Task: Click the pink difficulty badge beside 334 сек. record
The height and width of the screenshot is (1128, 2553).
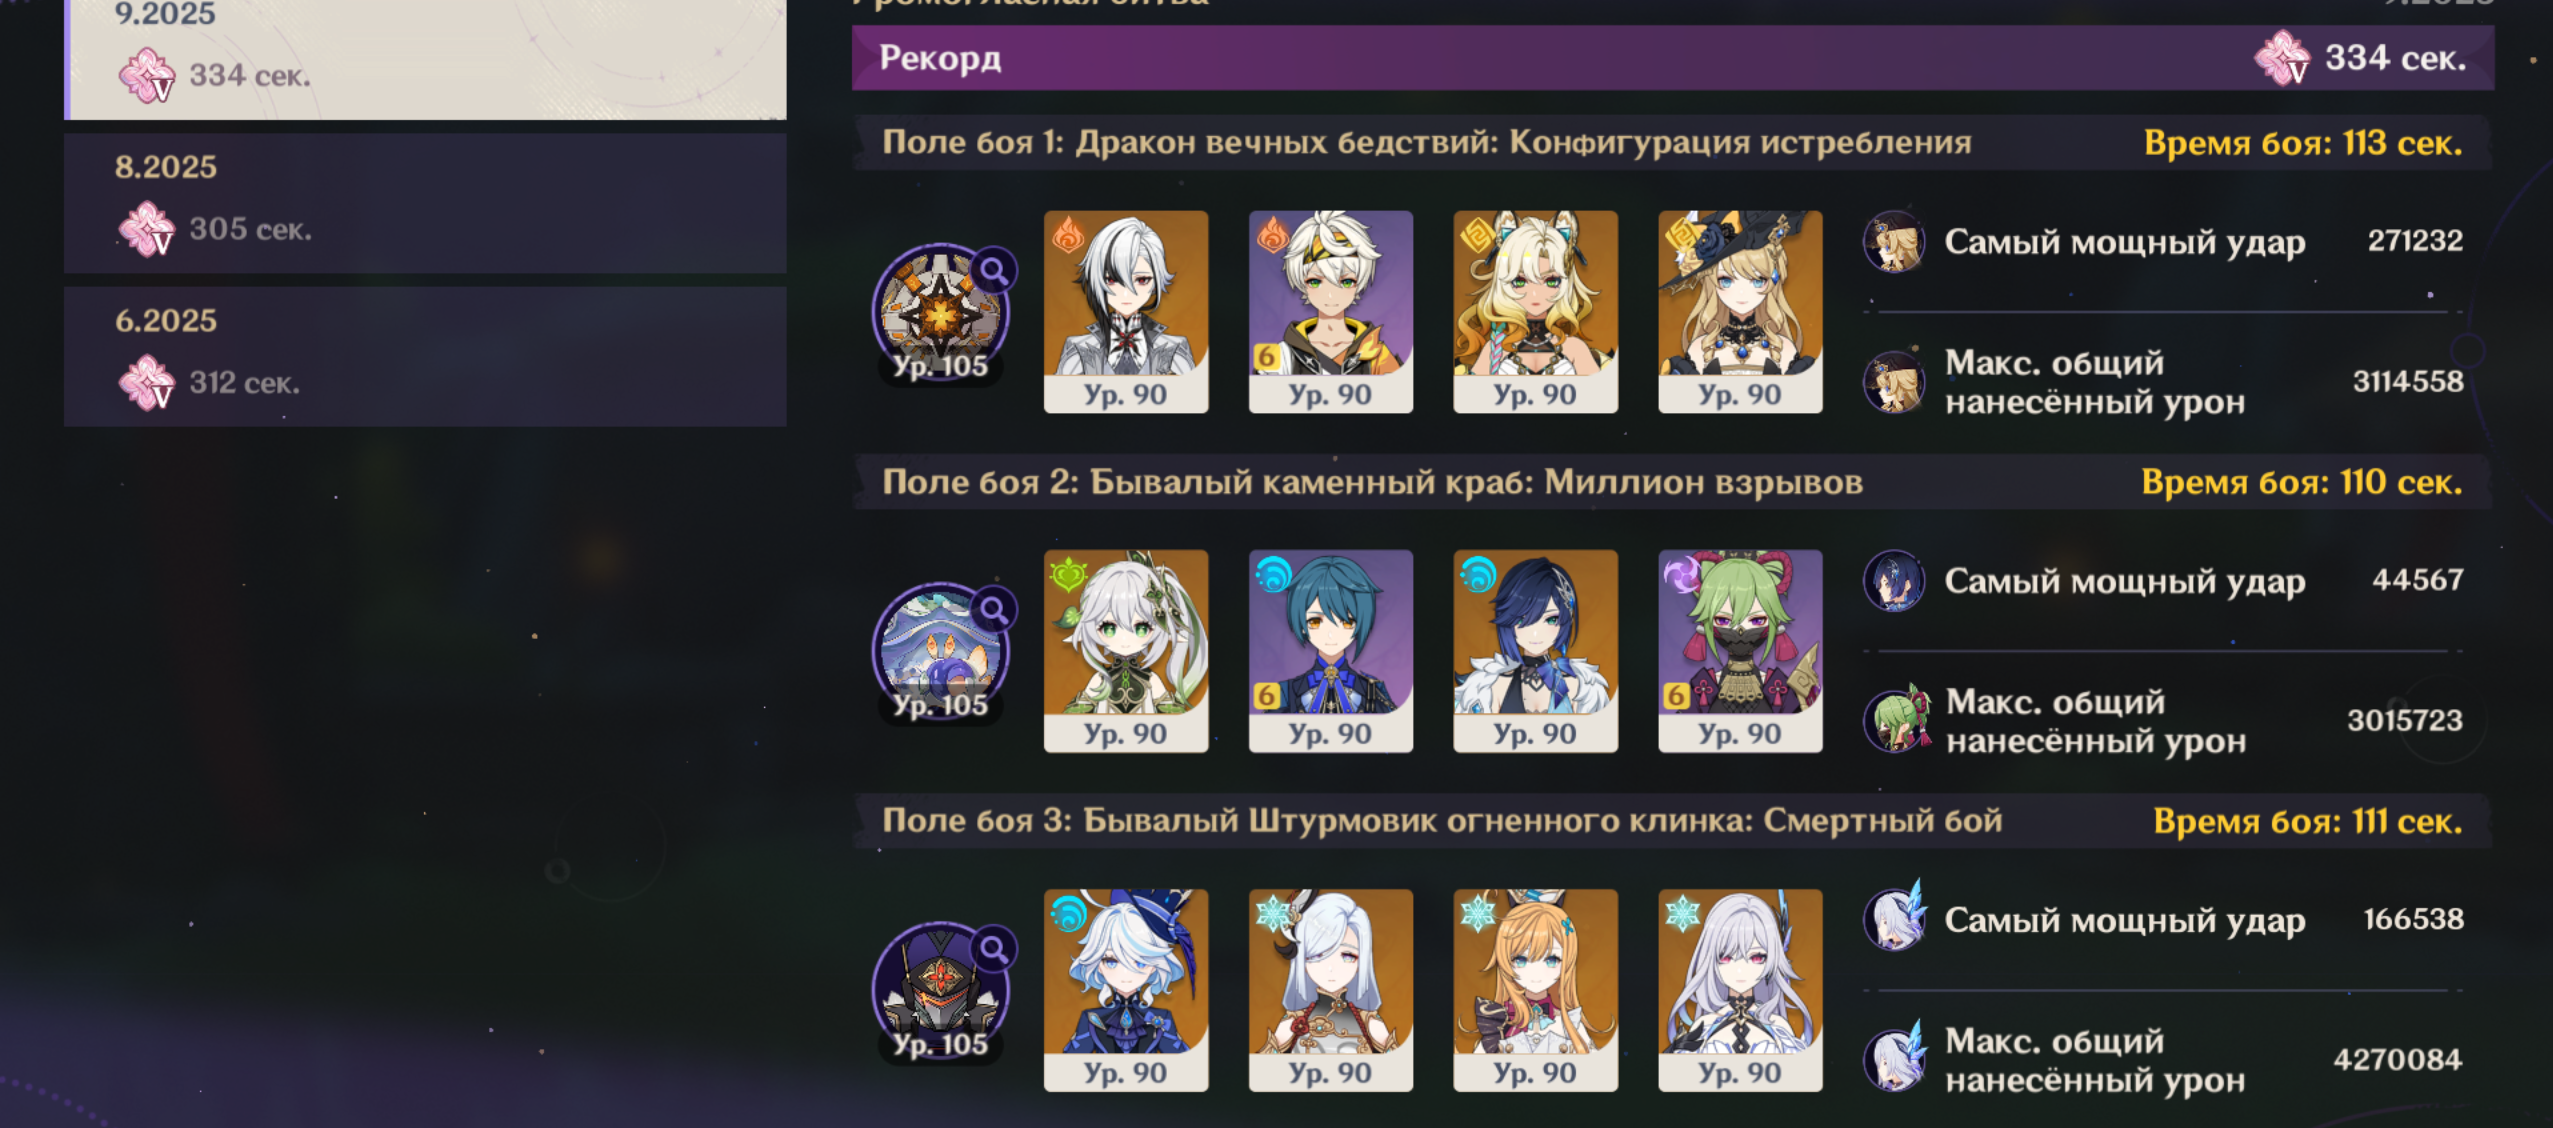Action: click(x=2283, y=58)
